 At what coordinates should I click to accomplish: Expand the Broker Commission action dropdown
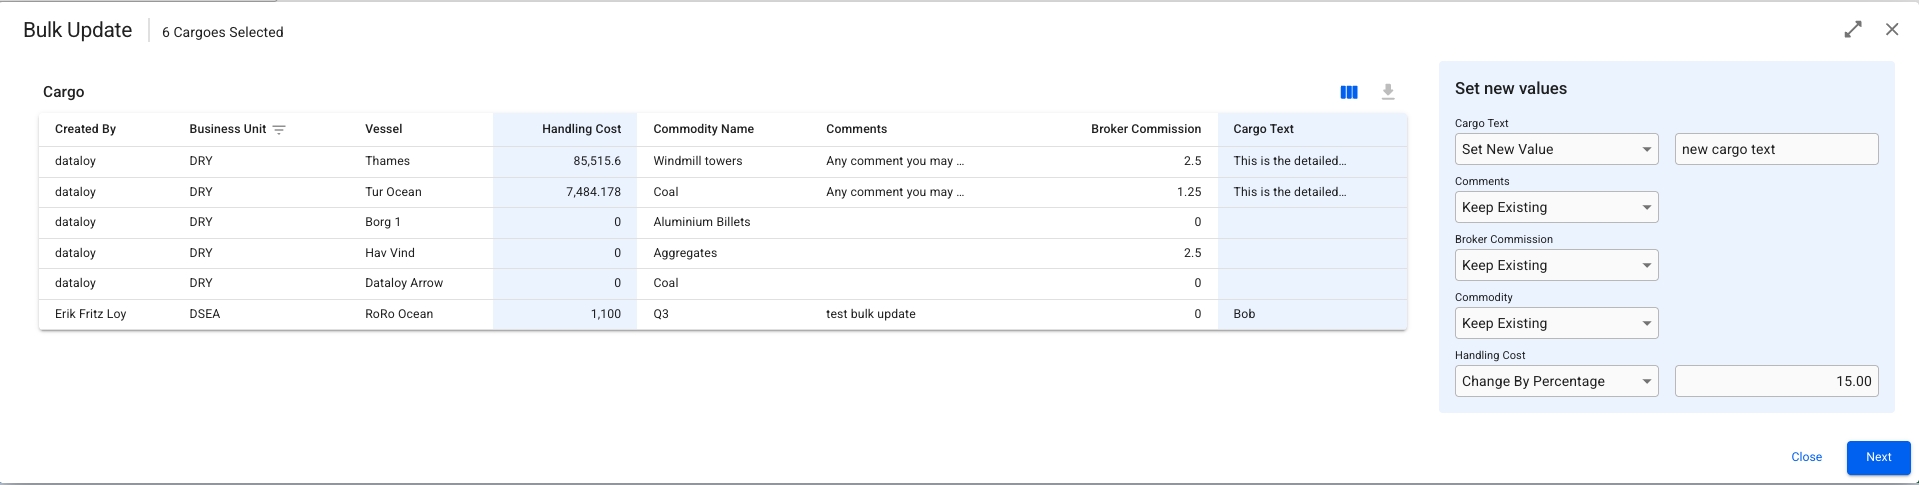(x=1556, y=265)
